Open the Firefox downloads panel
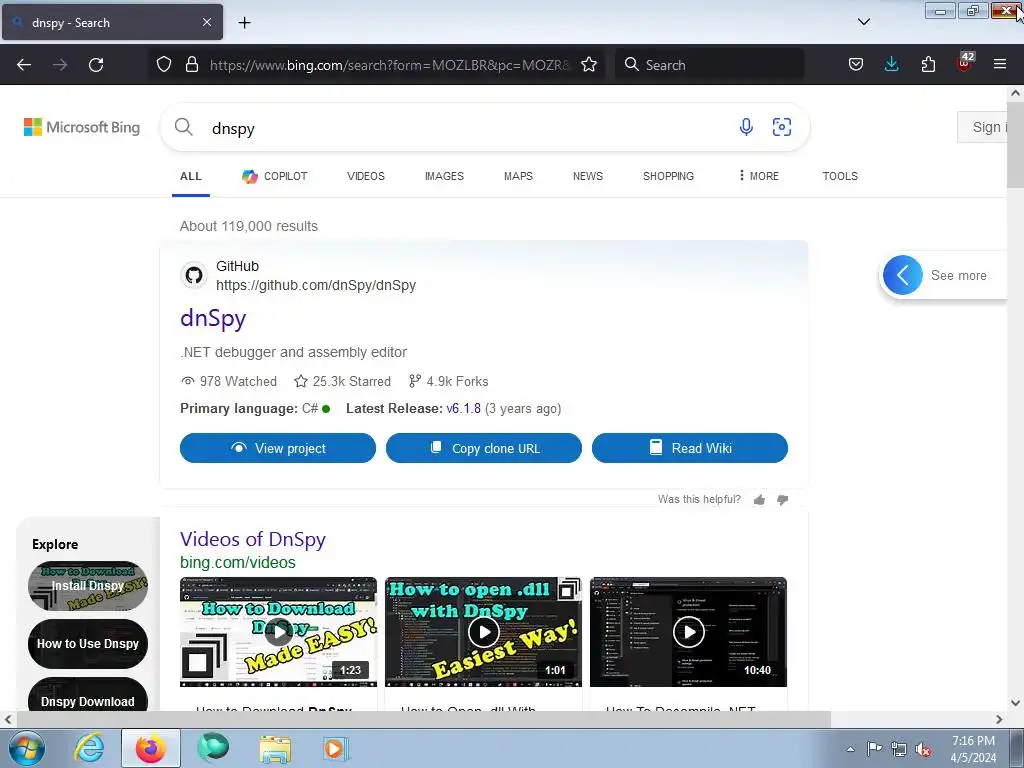Screen dimensions: 1024x768 coord(891,65)
